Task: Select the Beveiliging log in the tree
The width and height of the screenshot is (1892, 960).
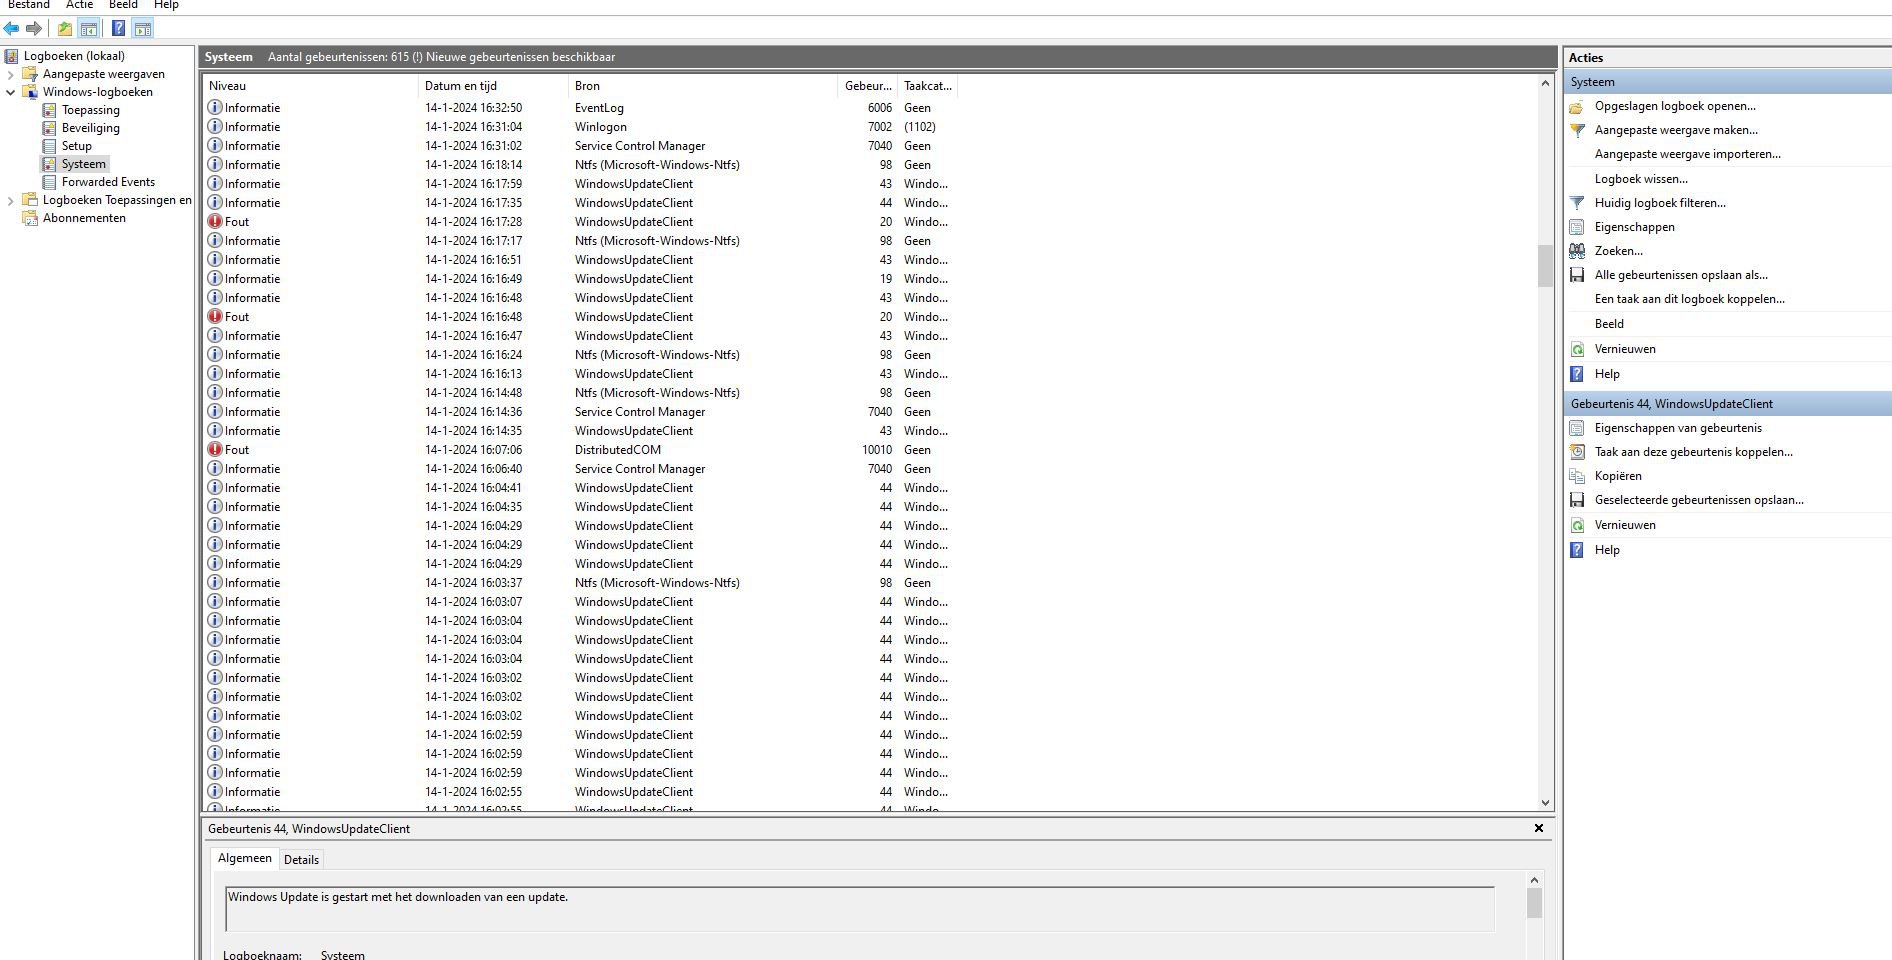Action: tap(90, 128)
